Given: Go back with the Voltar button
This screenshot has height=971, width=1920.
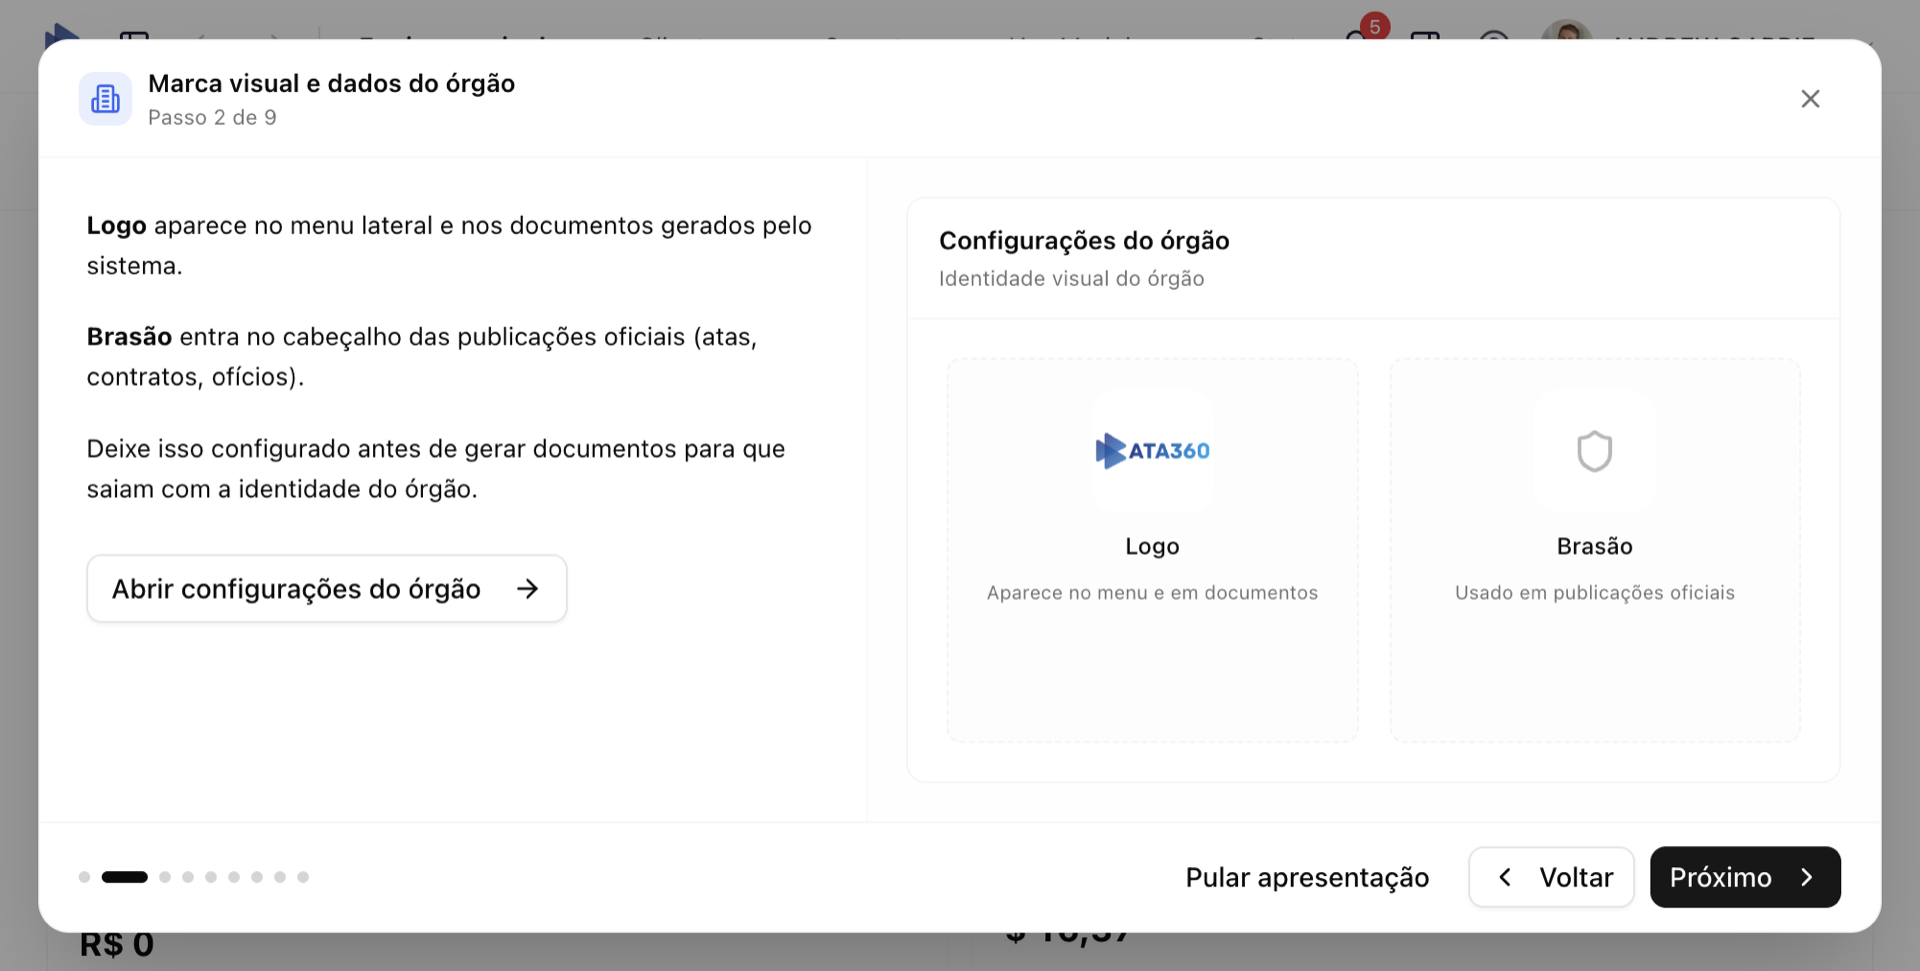Looking at the screenshot, I should pyautogui.click(x=1551, y=877).
